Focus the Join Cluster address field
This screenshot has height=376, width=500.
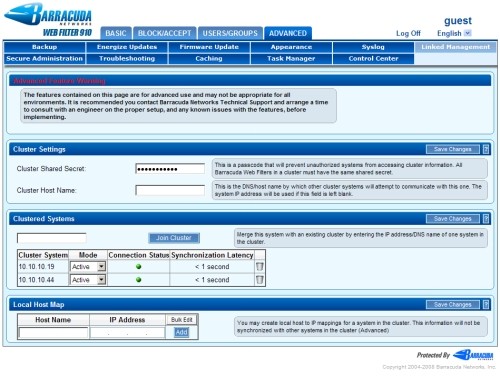(52, 238)
